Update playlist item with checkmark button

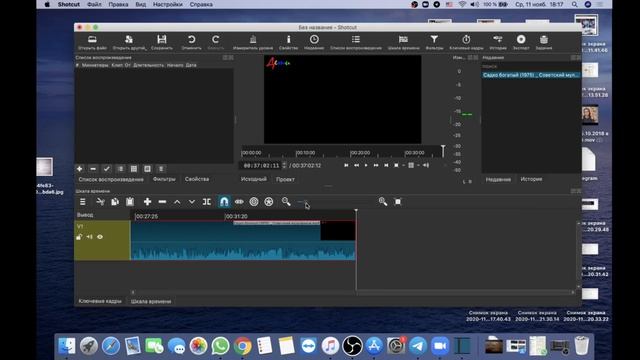coord(107,169)
